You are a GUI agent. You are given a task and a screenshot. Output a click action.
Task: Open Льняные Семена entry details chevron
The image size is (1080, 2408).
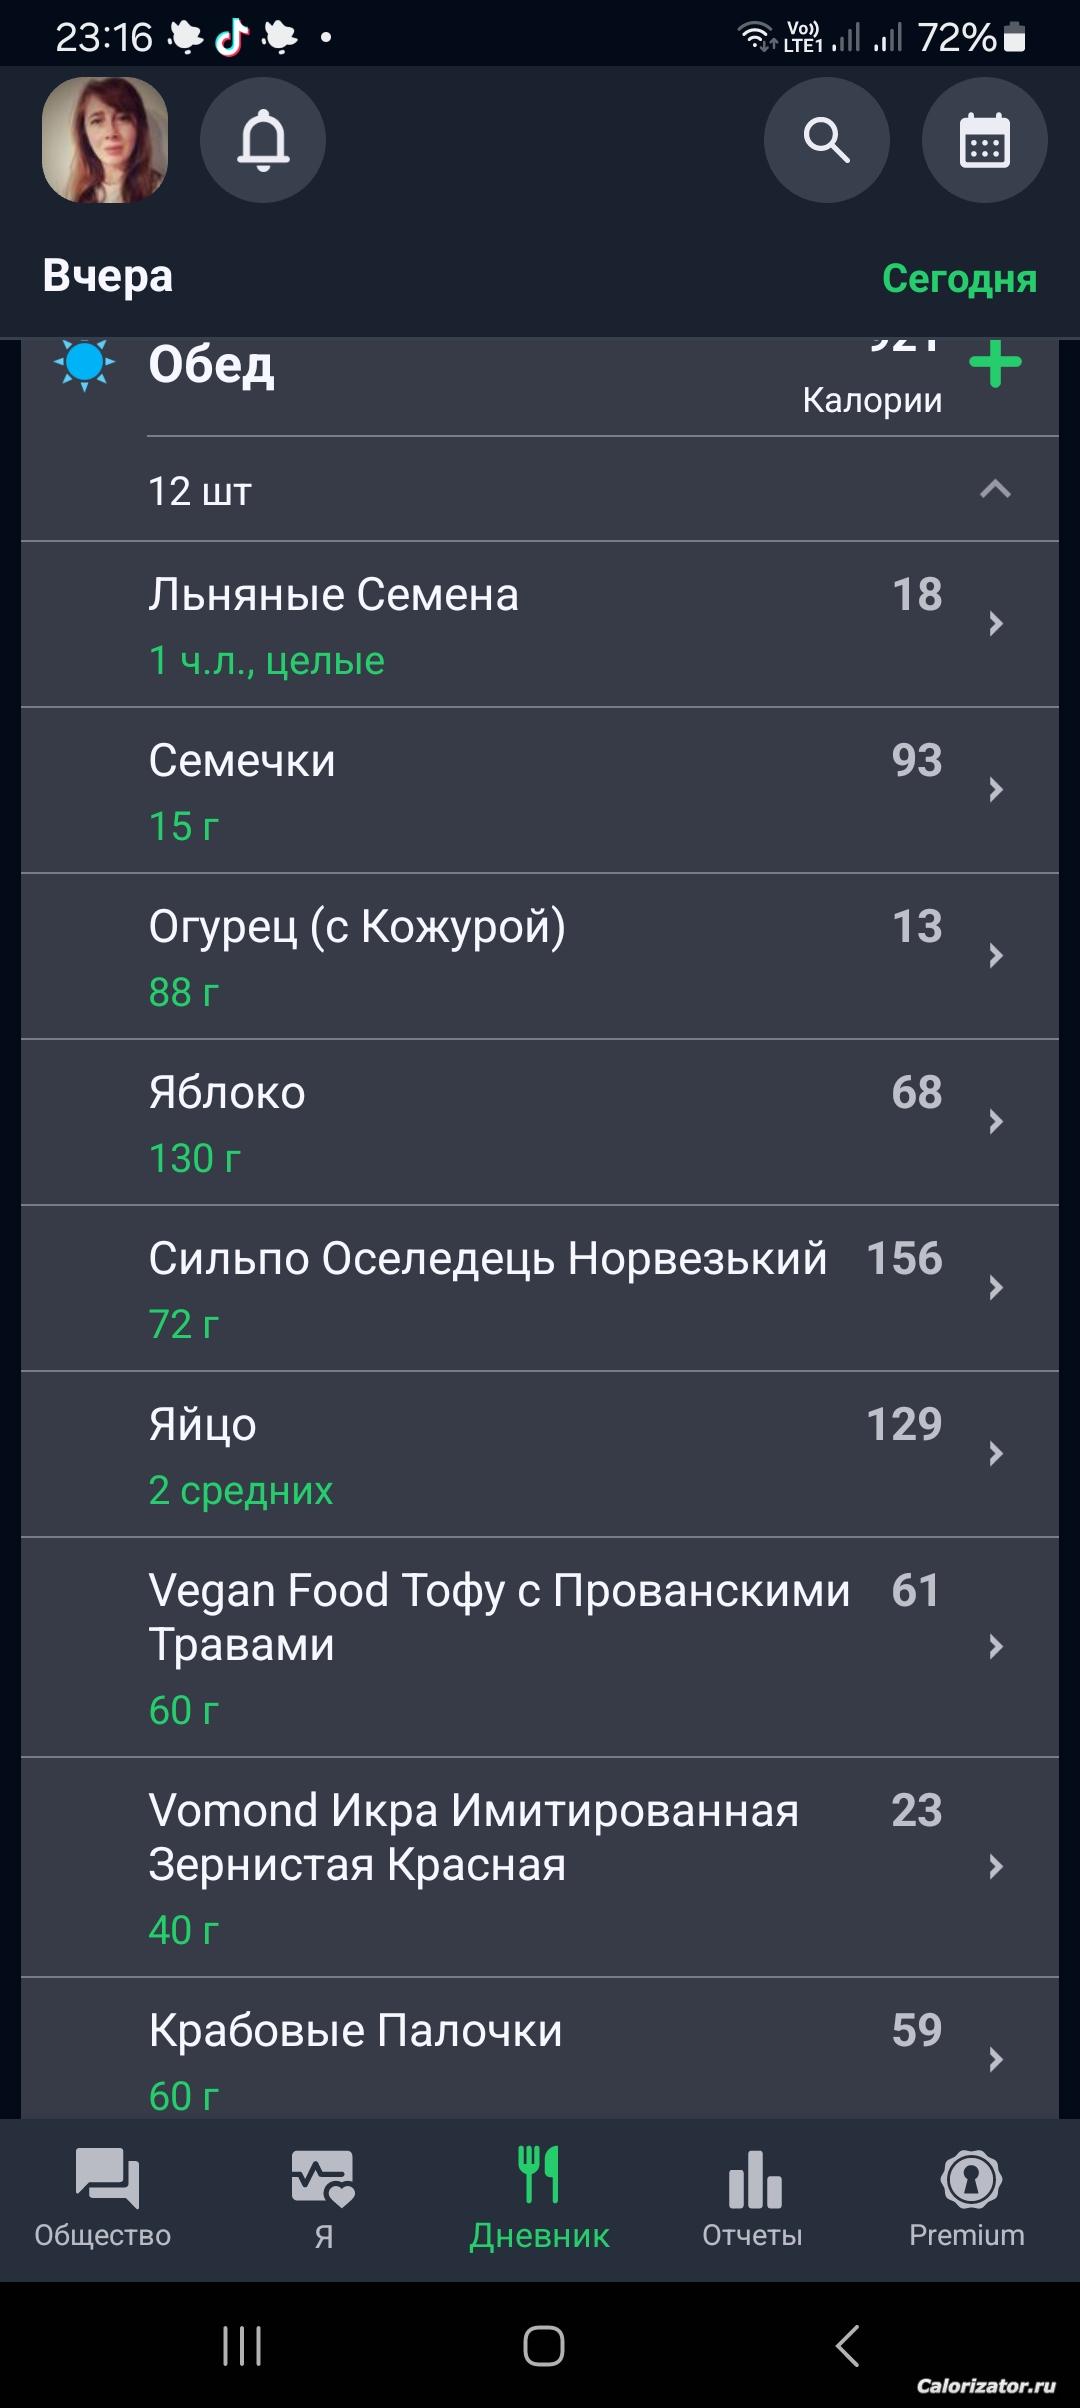[x=995, y=624]
